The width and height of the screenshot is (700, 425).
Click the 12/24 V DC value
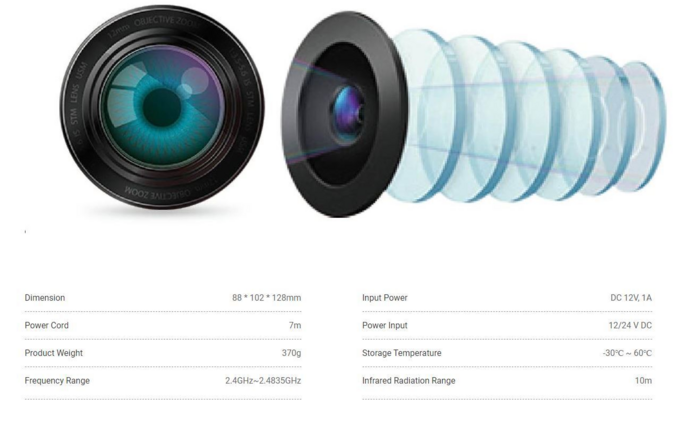point(630,325)
